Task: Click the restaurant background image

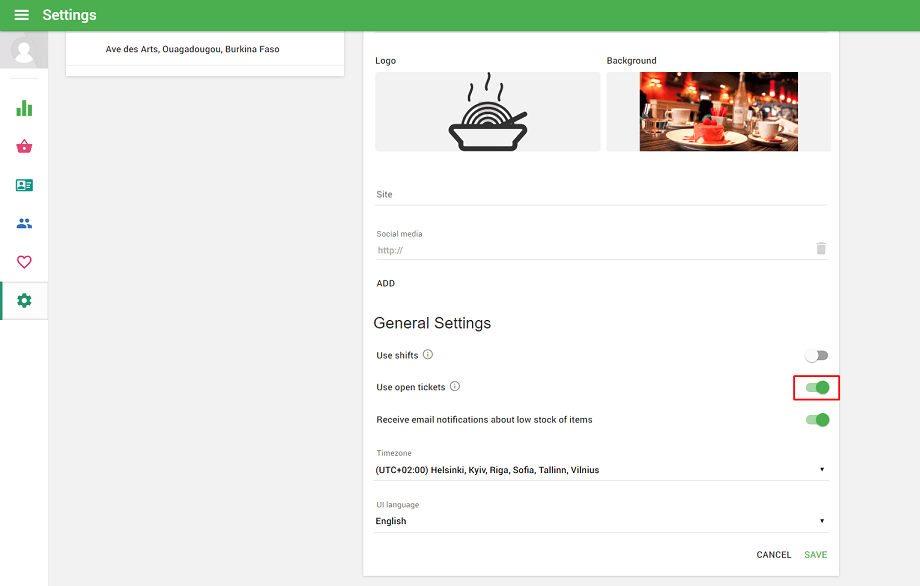Action: tap(719, 111)
